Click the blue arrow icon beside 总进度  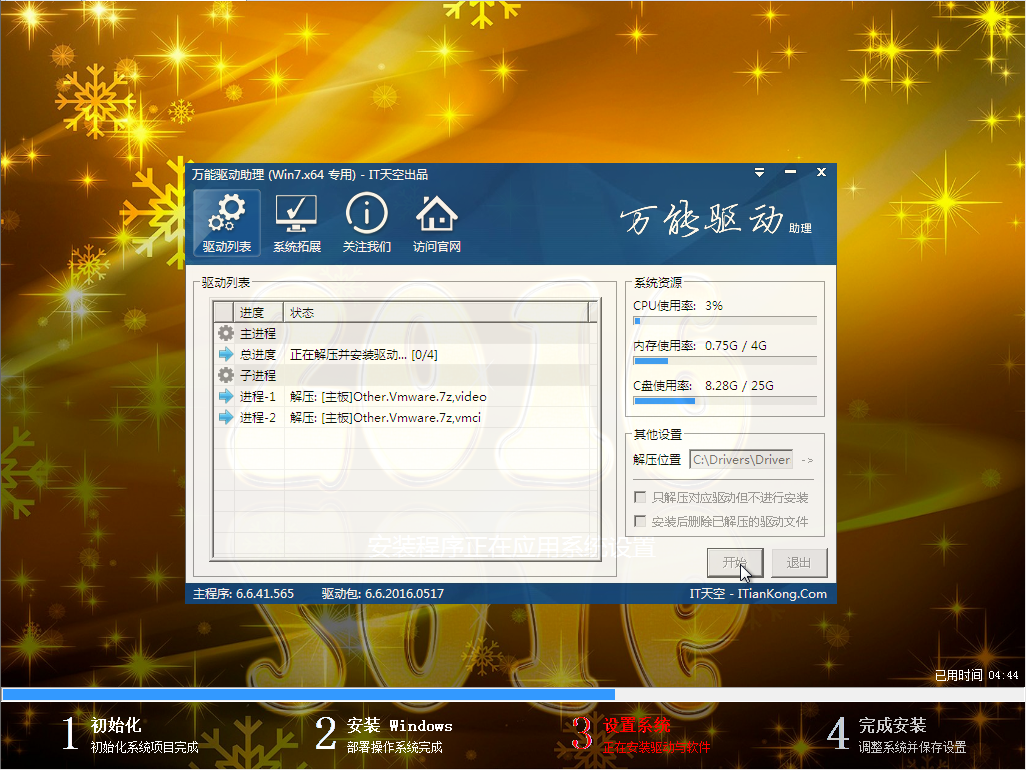pyautogui.click(x=224, y=354)
